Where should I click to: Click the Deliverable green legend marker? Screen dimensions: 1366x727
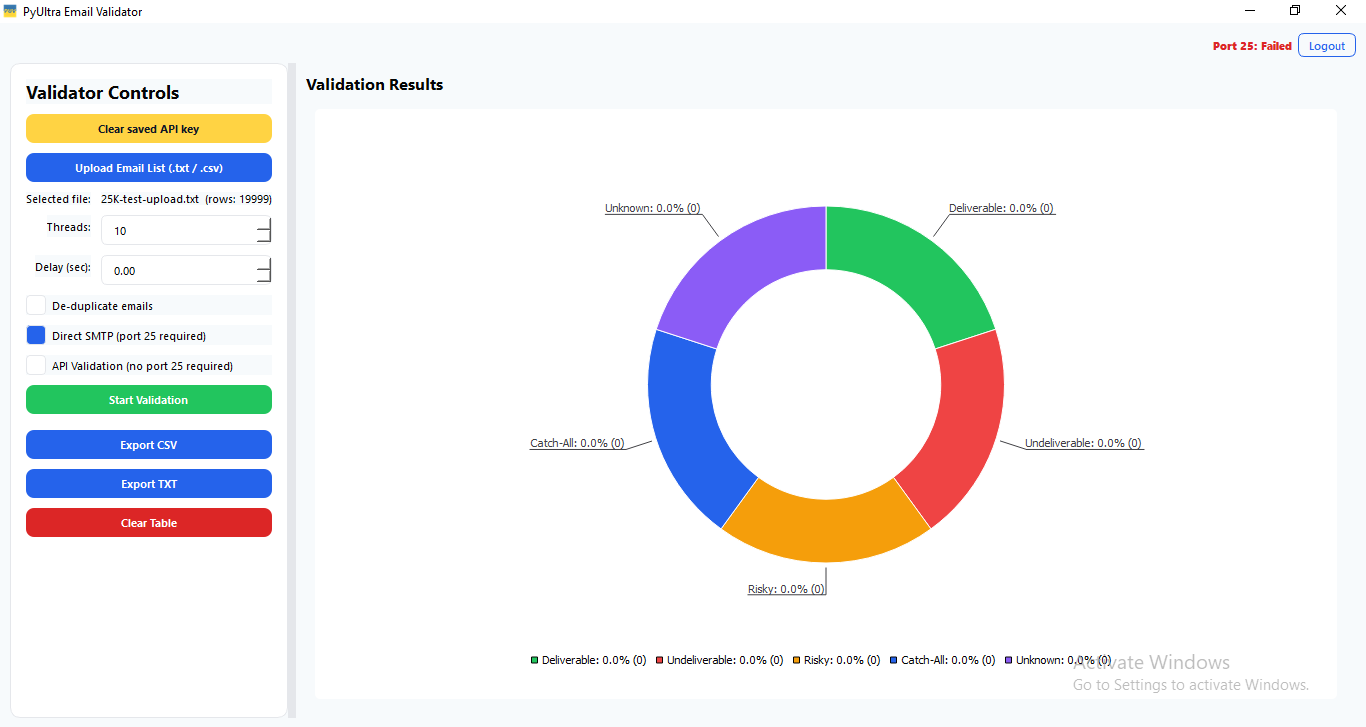coord(533,660)
